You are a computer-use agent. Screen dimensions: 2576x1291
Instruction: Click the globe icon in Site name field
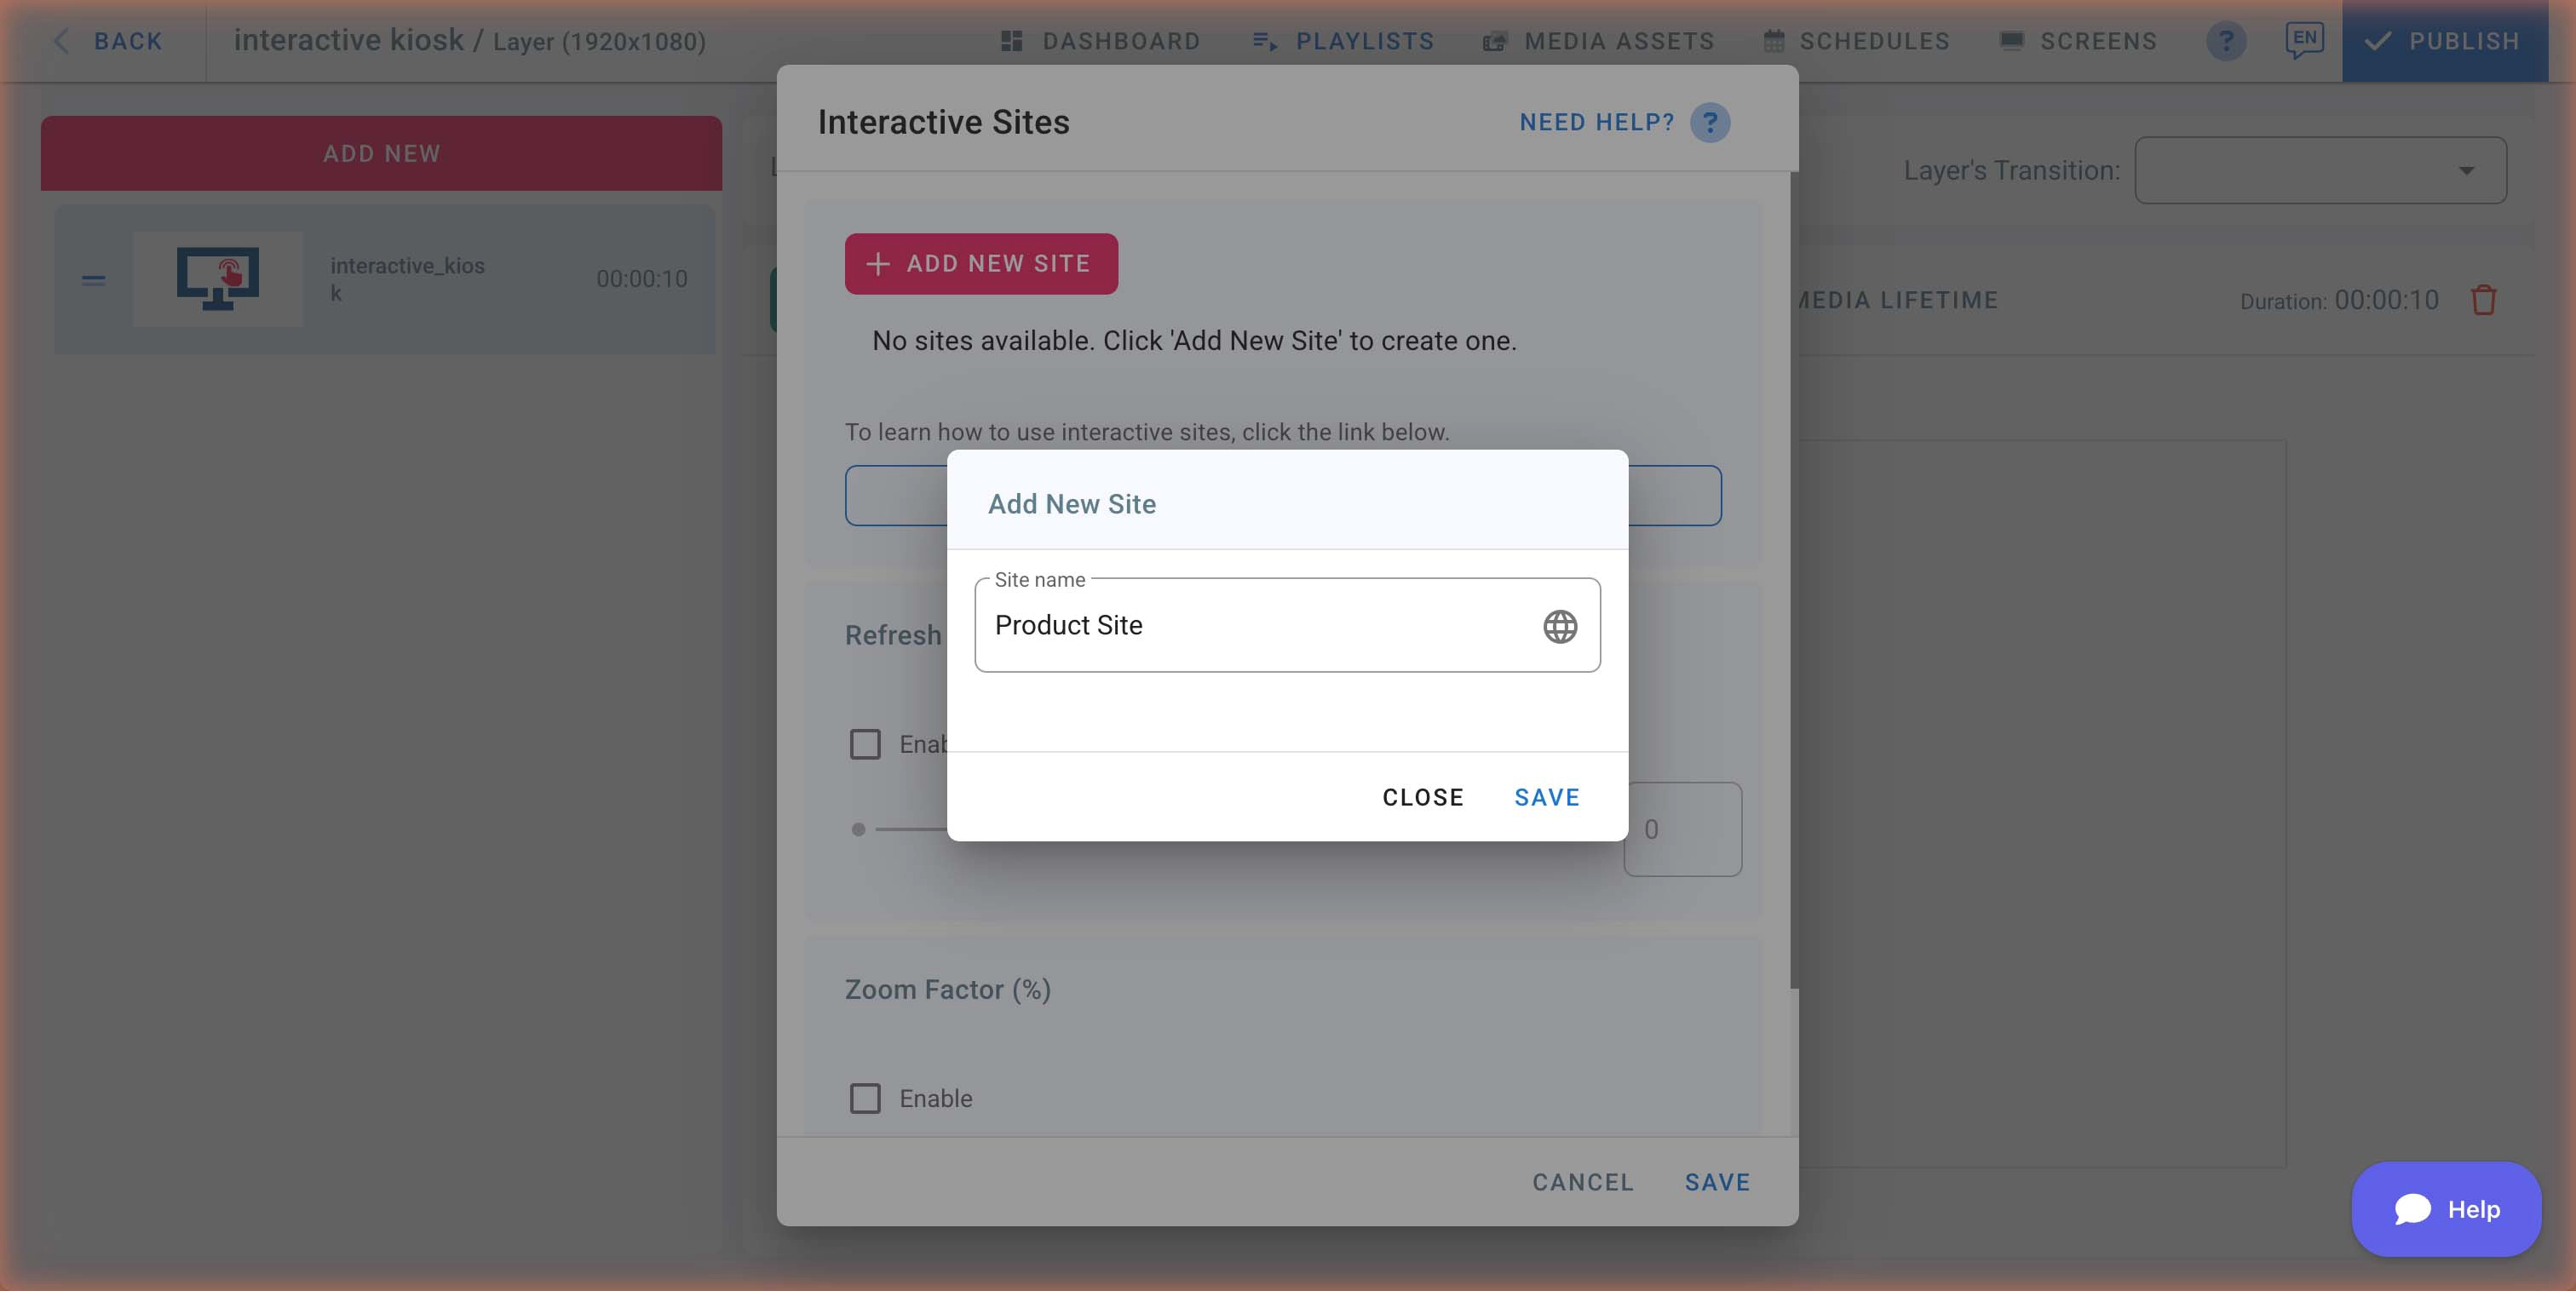[1559, 626]
